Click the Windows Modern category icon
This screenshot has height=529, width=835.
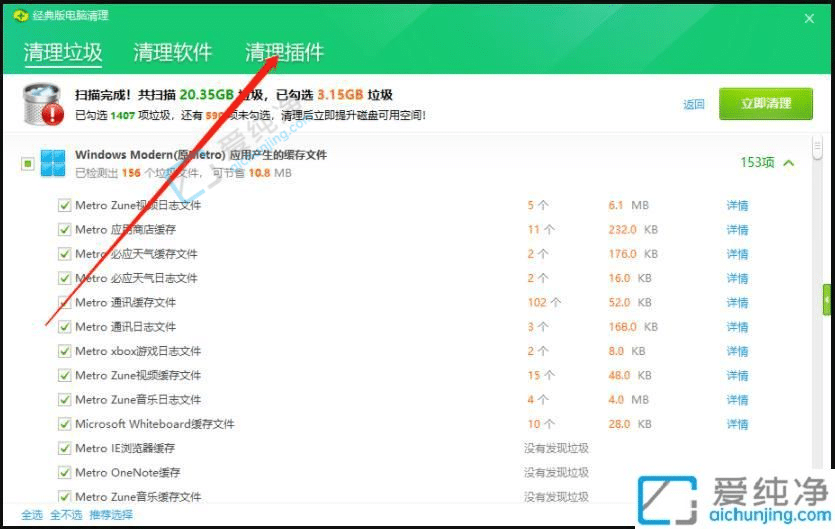[53, 163]
